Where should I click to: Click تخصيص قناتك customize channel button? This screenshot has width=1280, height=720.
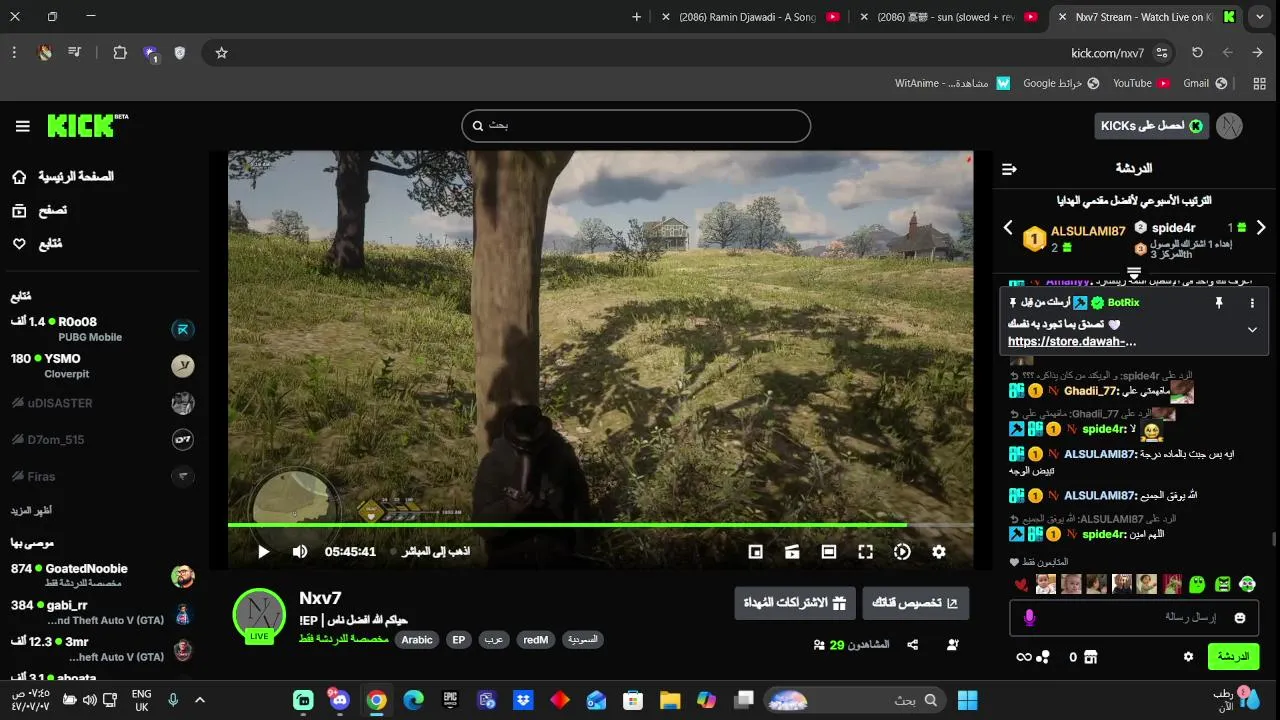[x=916, y=603]
